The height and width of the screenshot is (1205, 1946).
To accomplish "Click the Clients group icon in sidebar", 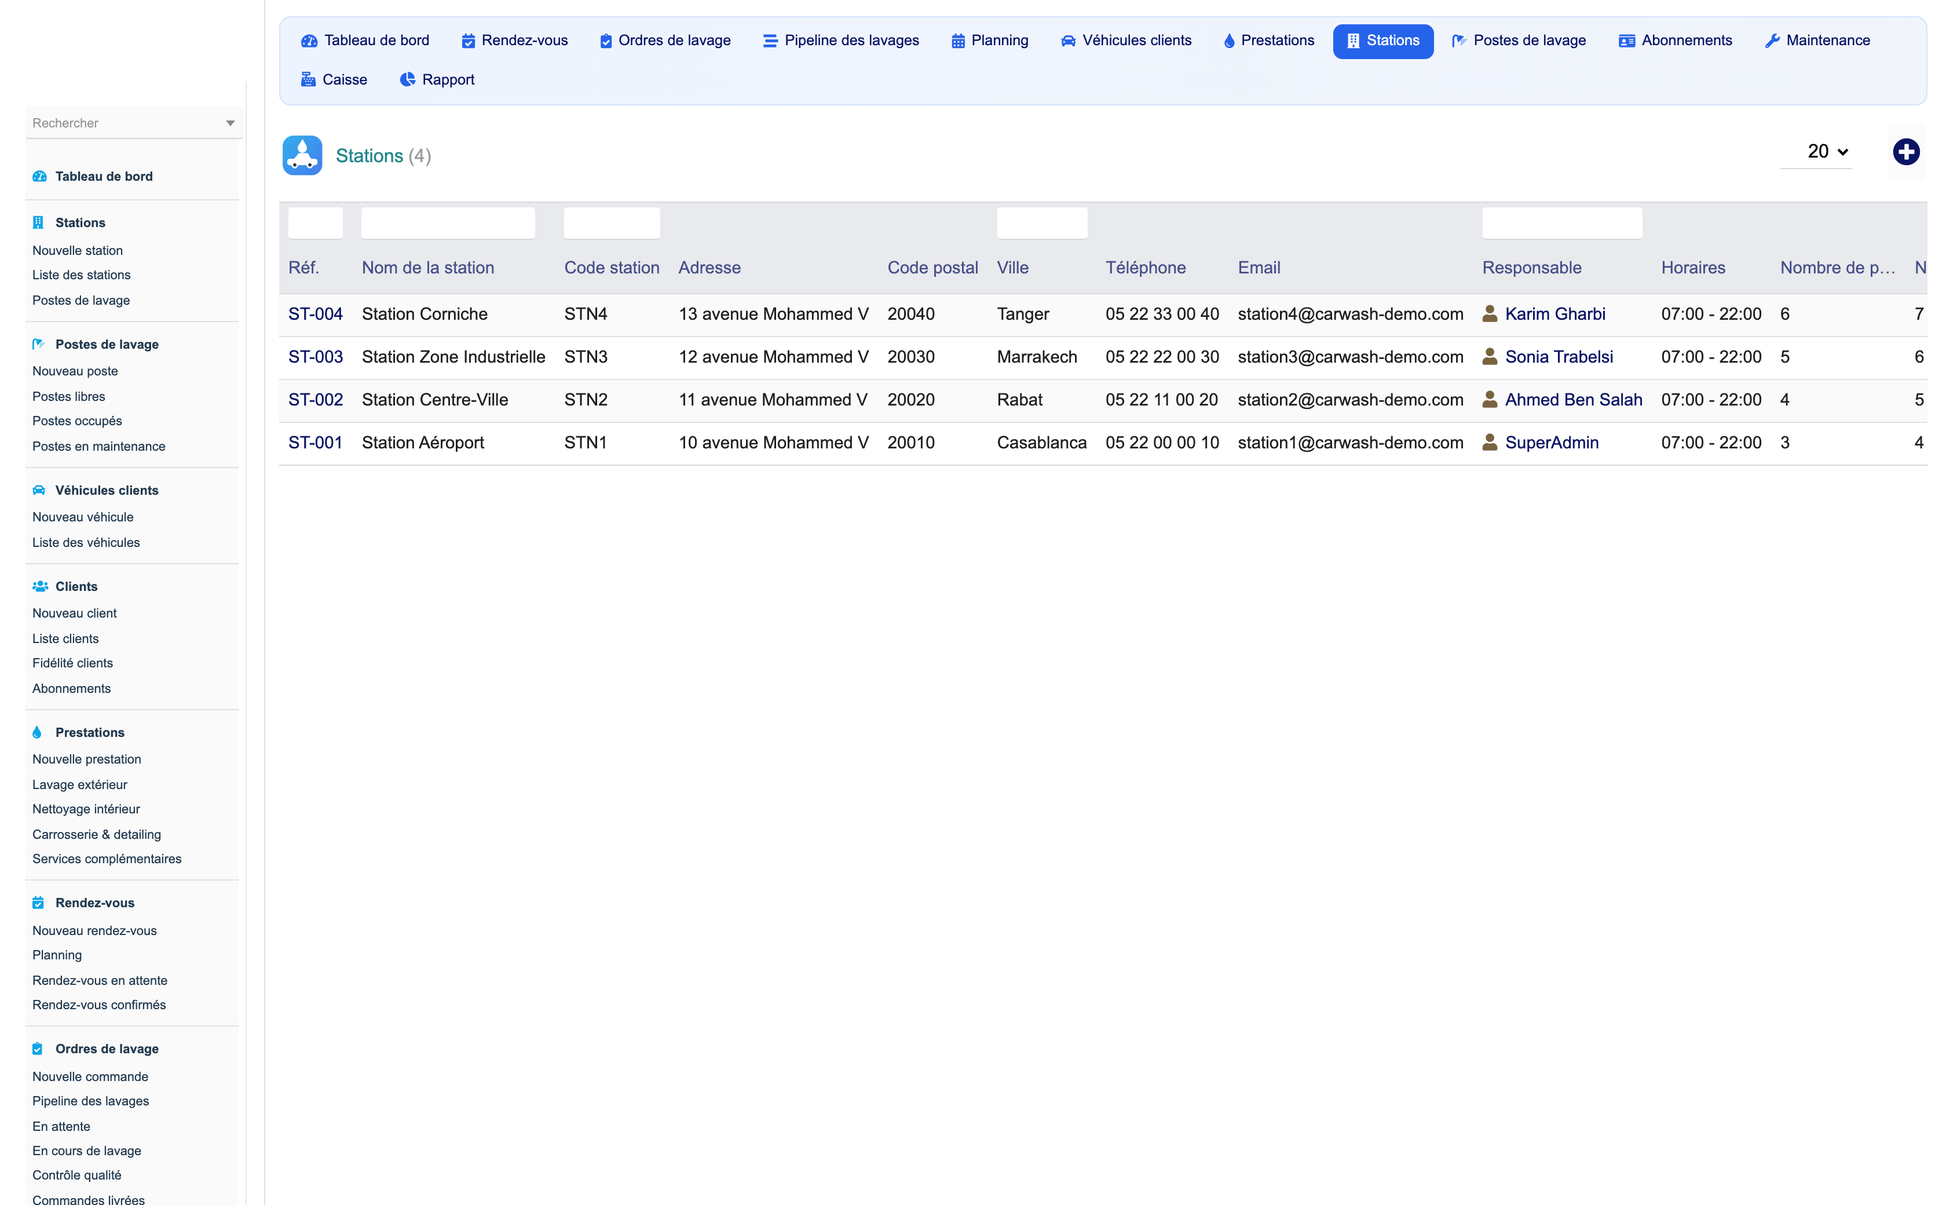I will click(x=40, y=587).
